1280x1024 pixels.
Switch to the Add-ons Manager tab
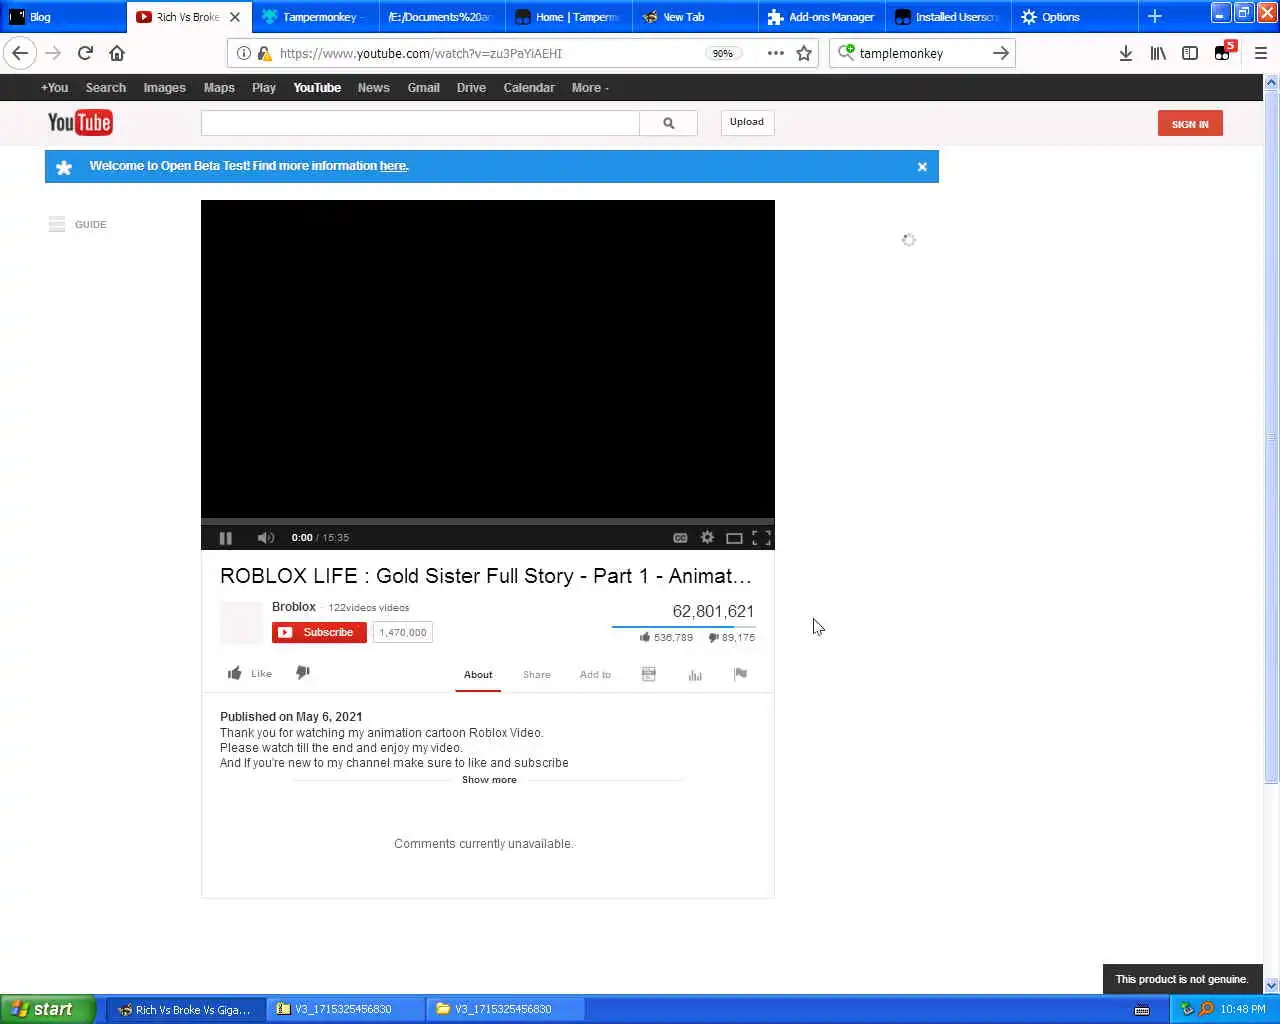tap(820, 16)
